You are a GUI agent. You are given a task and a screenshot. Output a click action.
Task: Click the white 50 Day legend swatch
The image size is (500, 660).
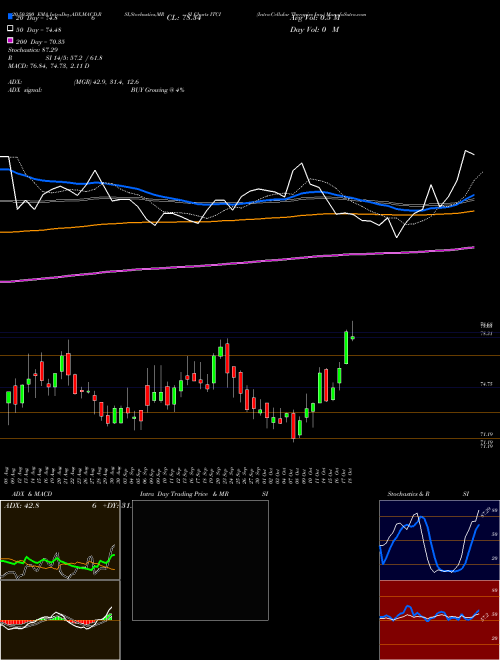coord(10,29)
